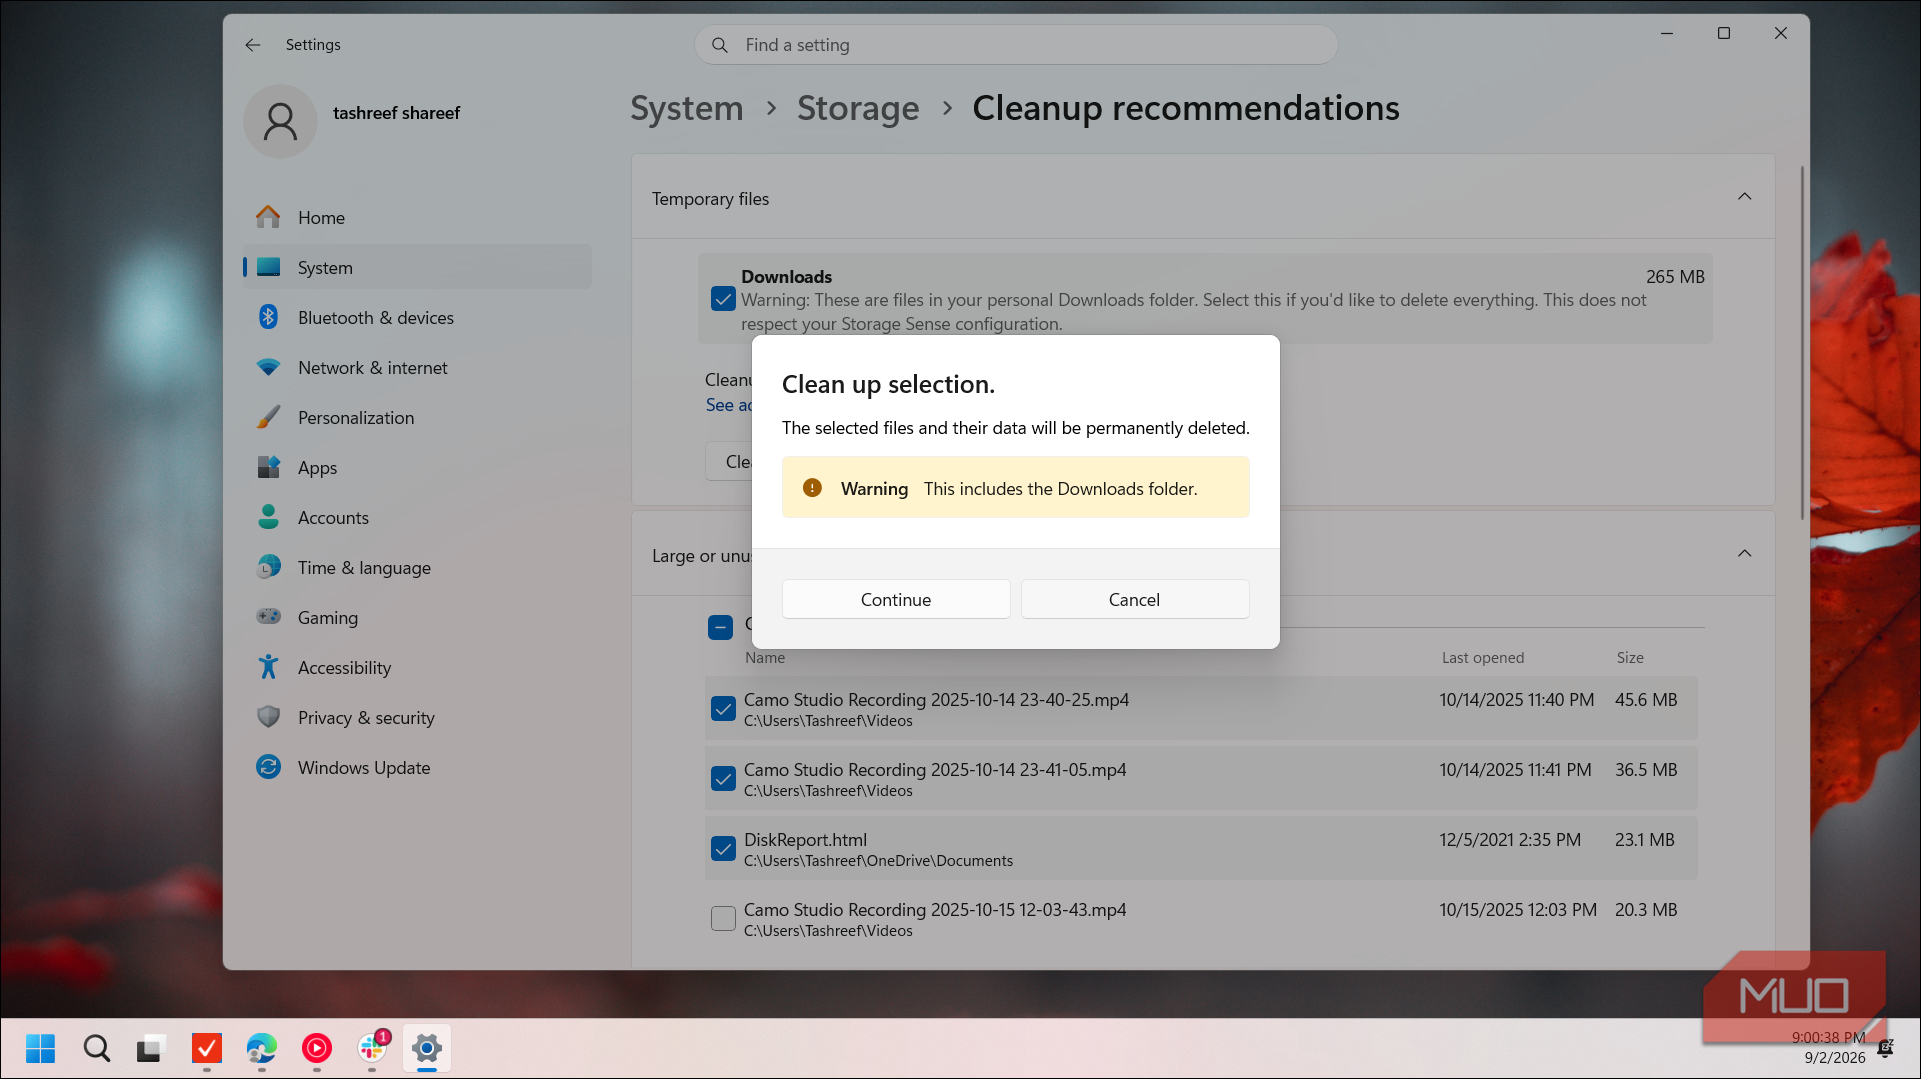This screenshot has width=1921, height=1079.
Task: Open the Windows Start menu
Action: pyautogui.click(x=41, y=1048)
